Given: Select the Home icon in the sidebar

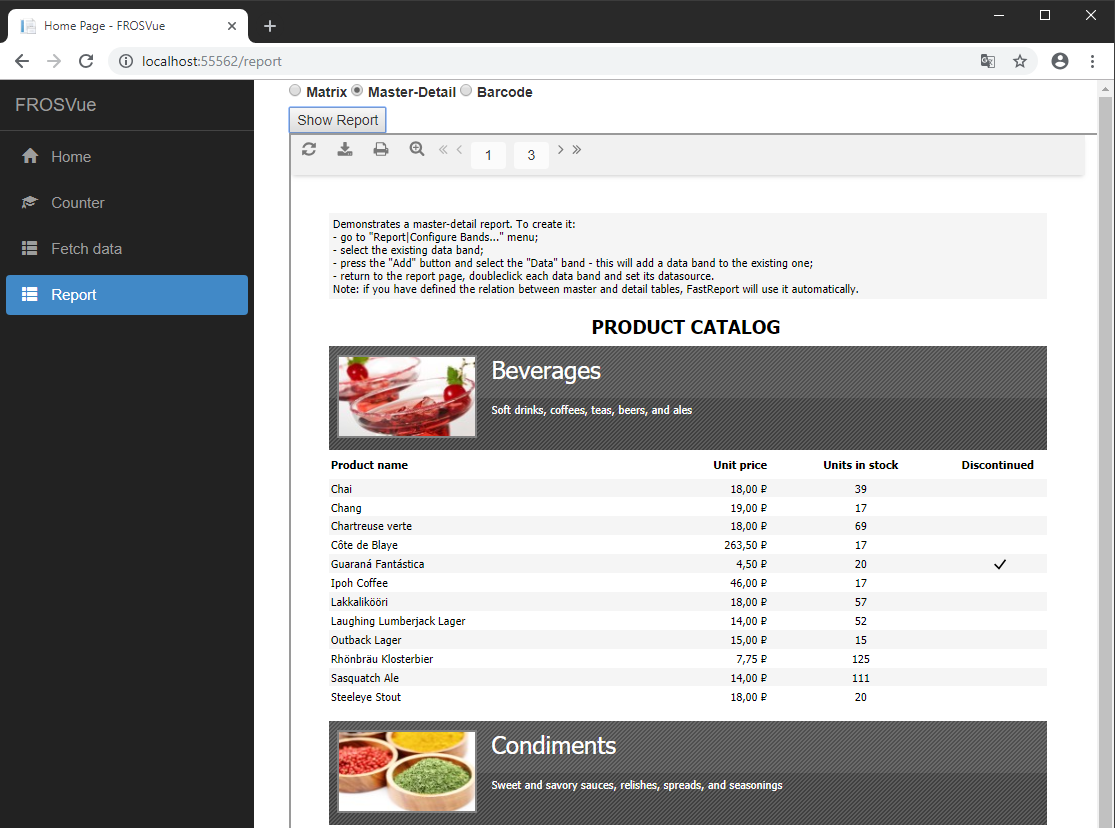Looking at the screenshot, I should (31, 156).
